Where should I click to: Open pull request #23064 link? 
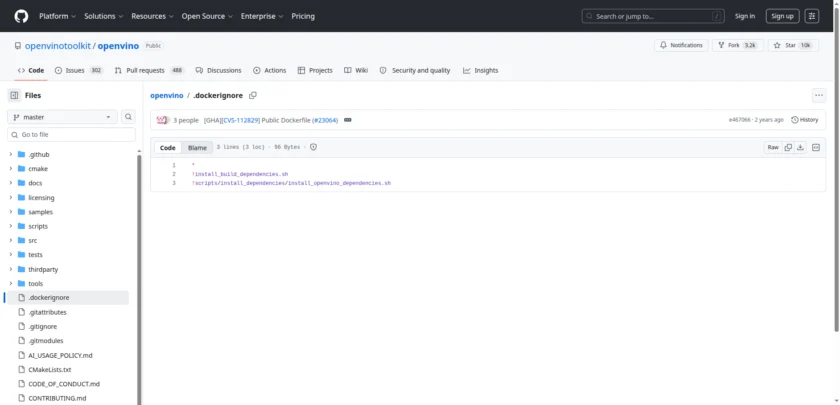(326, 120)
